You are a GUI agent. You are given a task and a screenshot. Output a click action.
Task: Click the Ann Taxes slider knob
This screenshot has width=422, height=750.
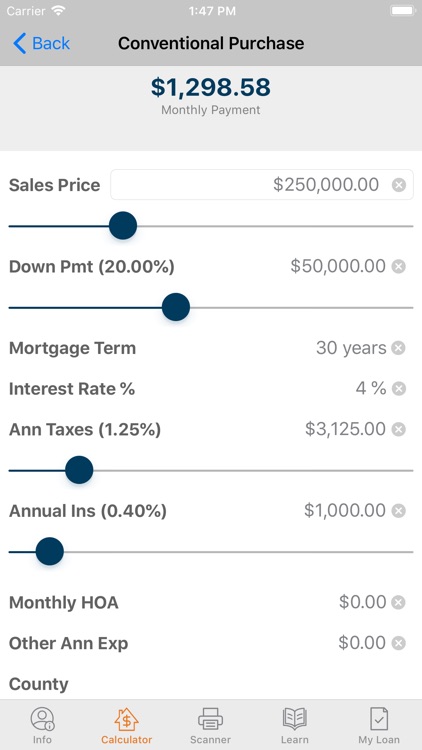pos(79,470)
